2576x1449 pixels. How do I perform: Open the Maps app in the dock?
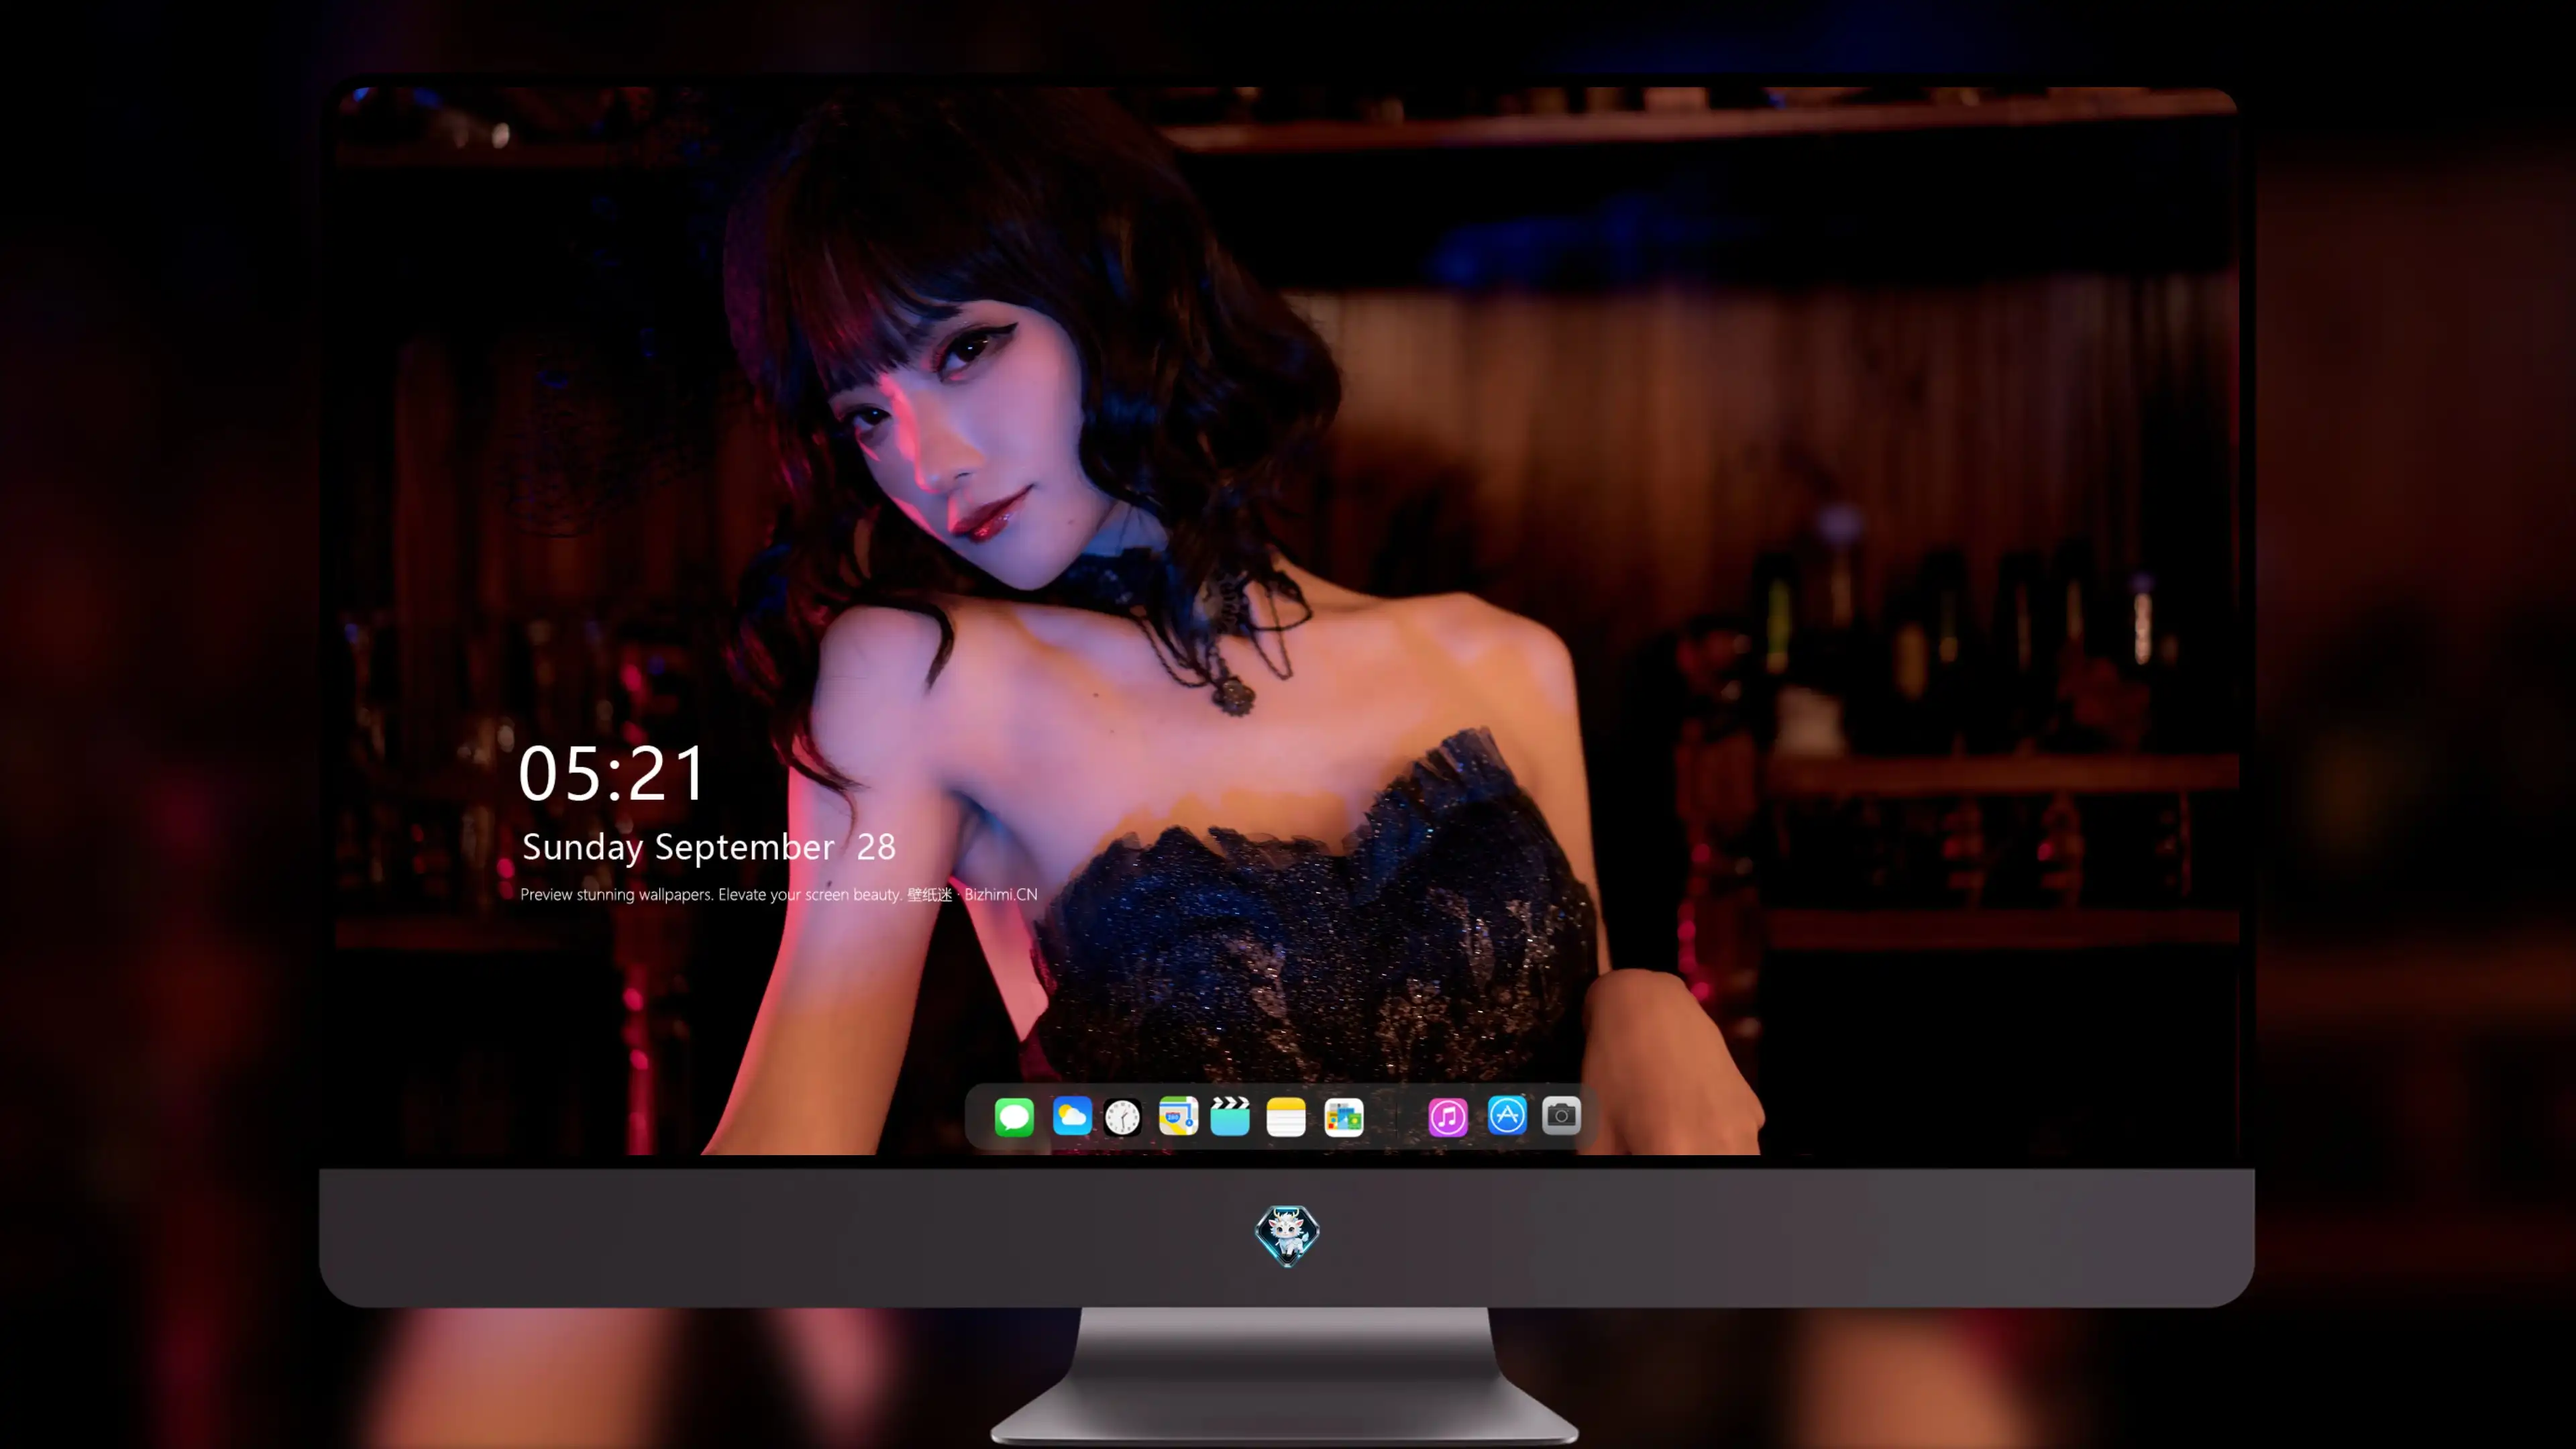click(1178, 1116)
